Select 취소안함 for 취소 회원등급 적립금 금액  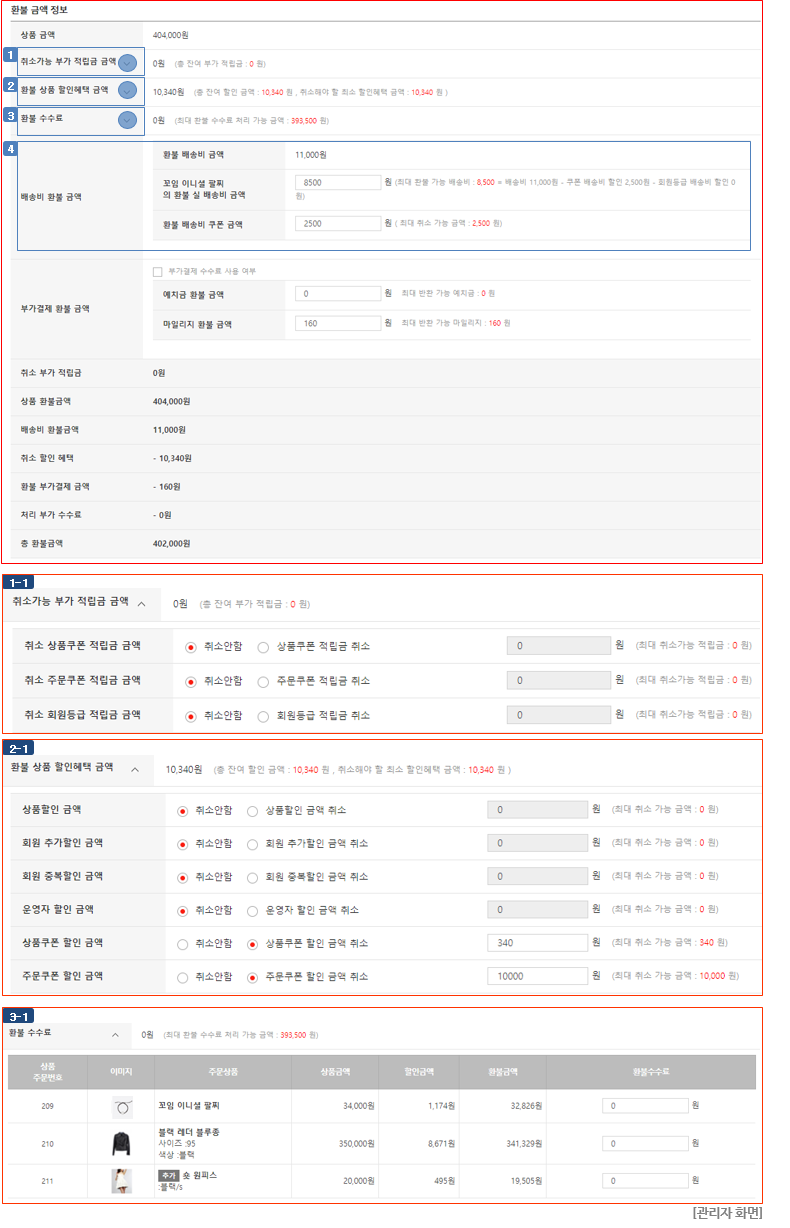(x=191, y=716)
